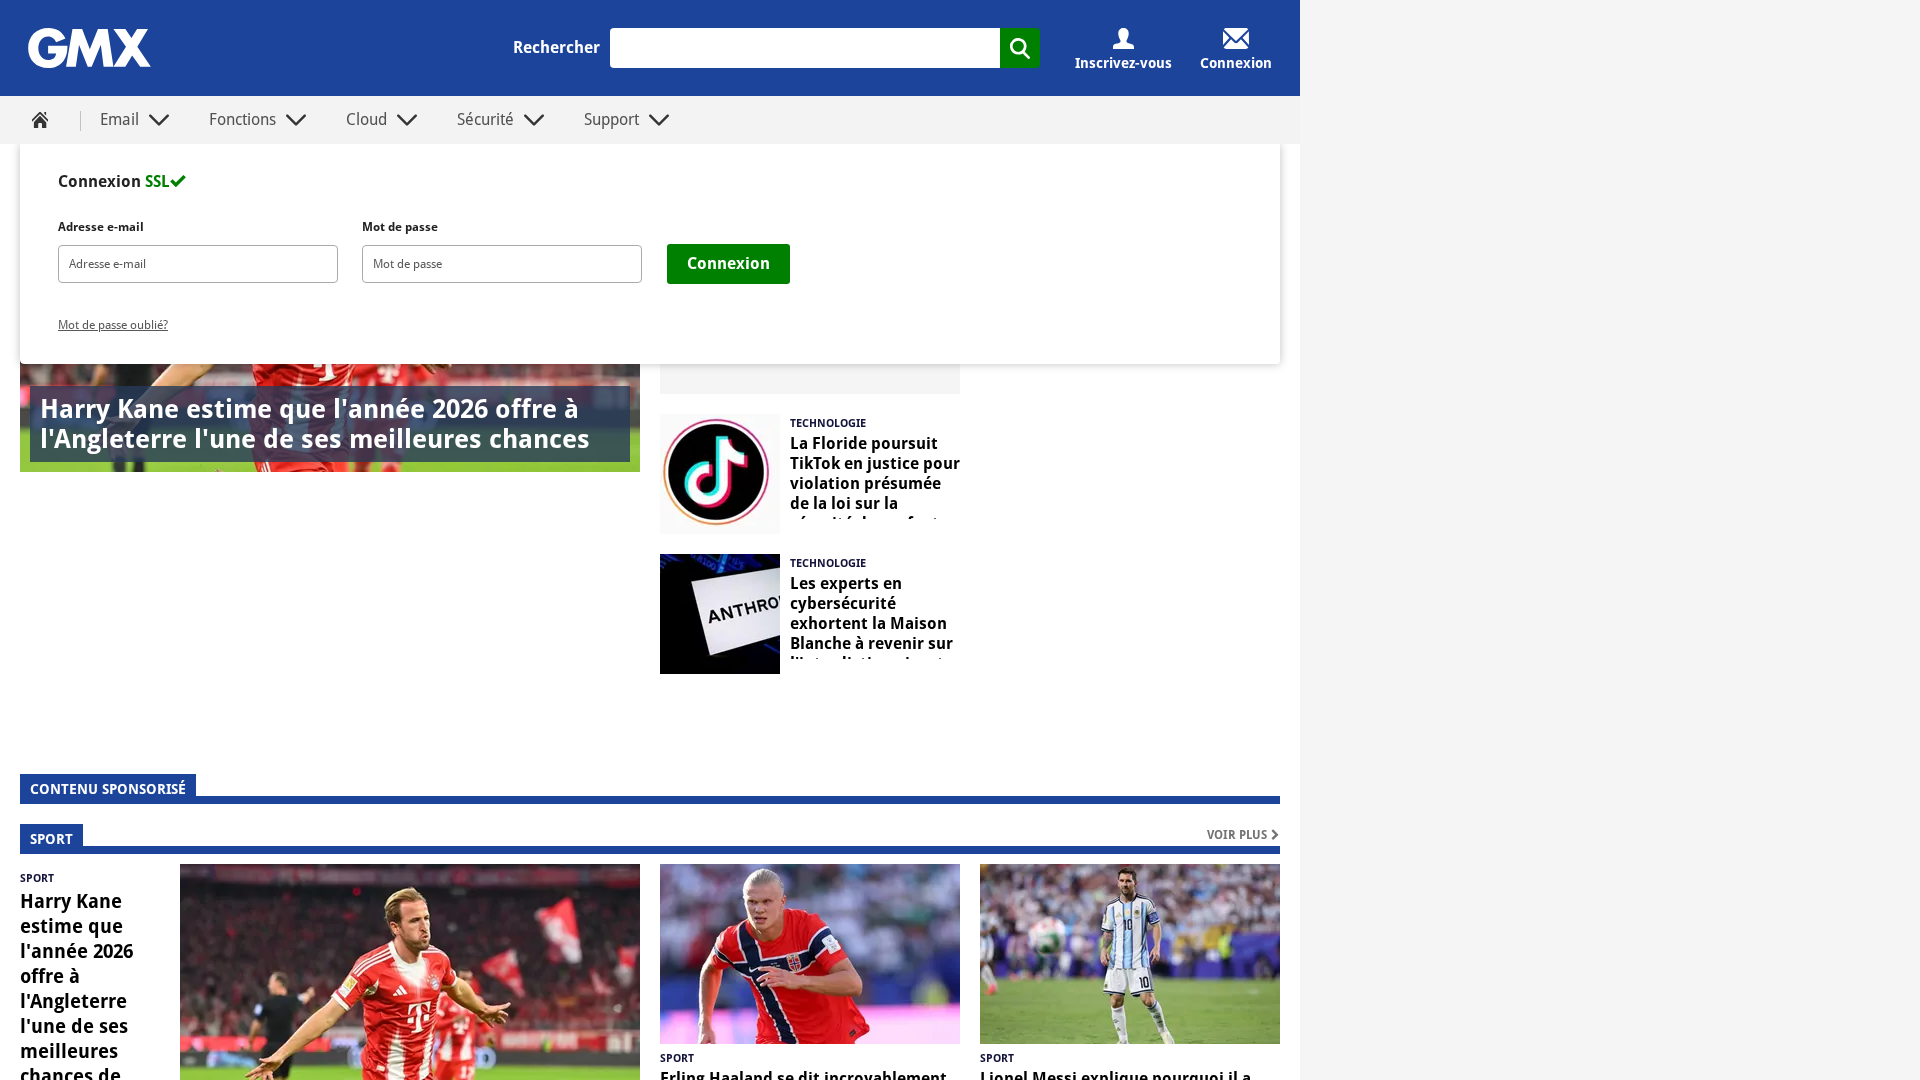
Task: Click the magnifying glass search button
Action: click(x=1019, y=48)
